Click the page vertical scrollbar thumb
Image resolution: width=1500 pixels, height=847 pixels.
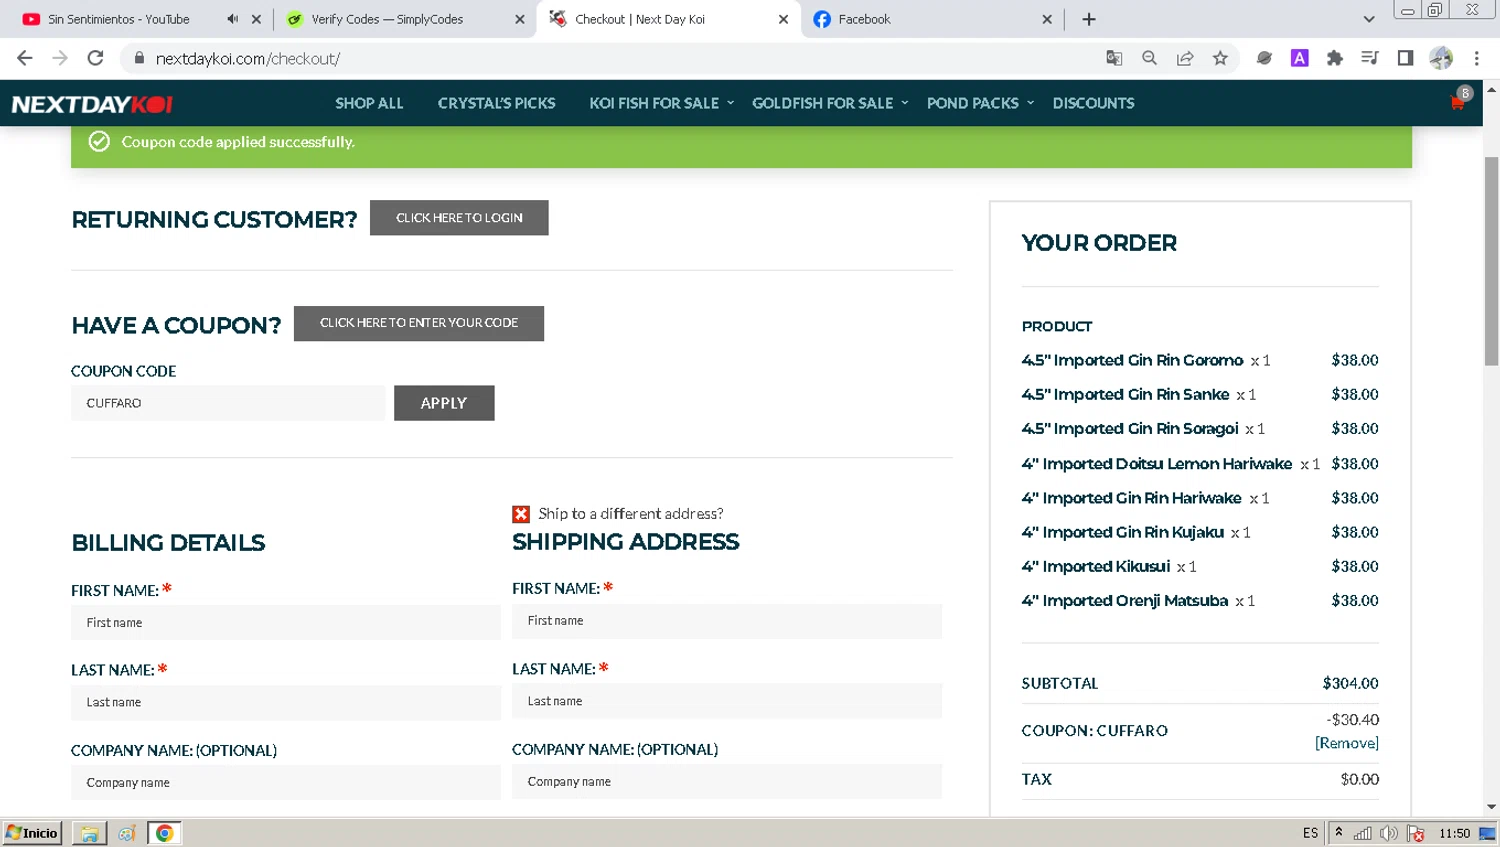point(1491,260)
